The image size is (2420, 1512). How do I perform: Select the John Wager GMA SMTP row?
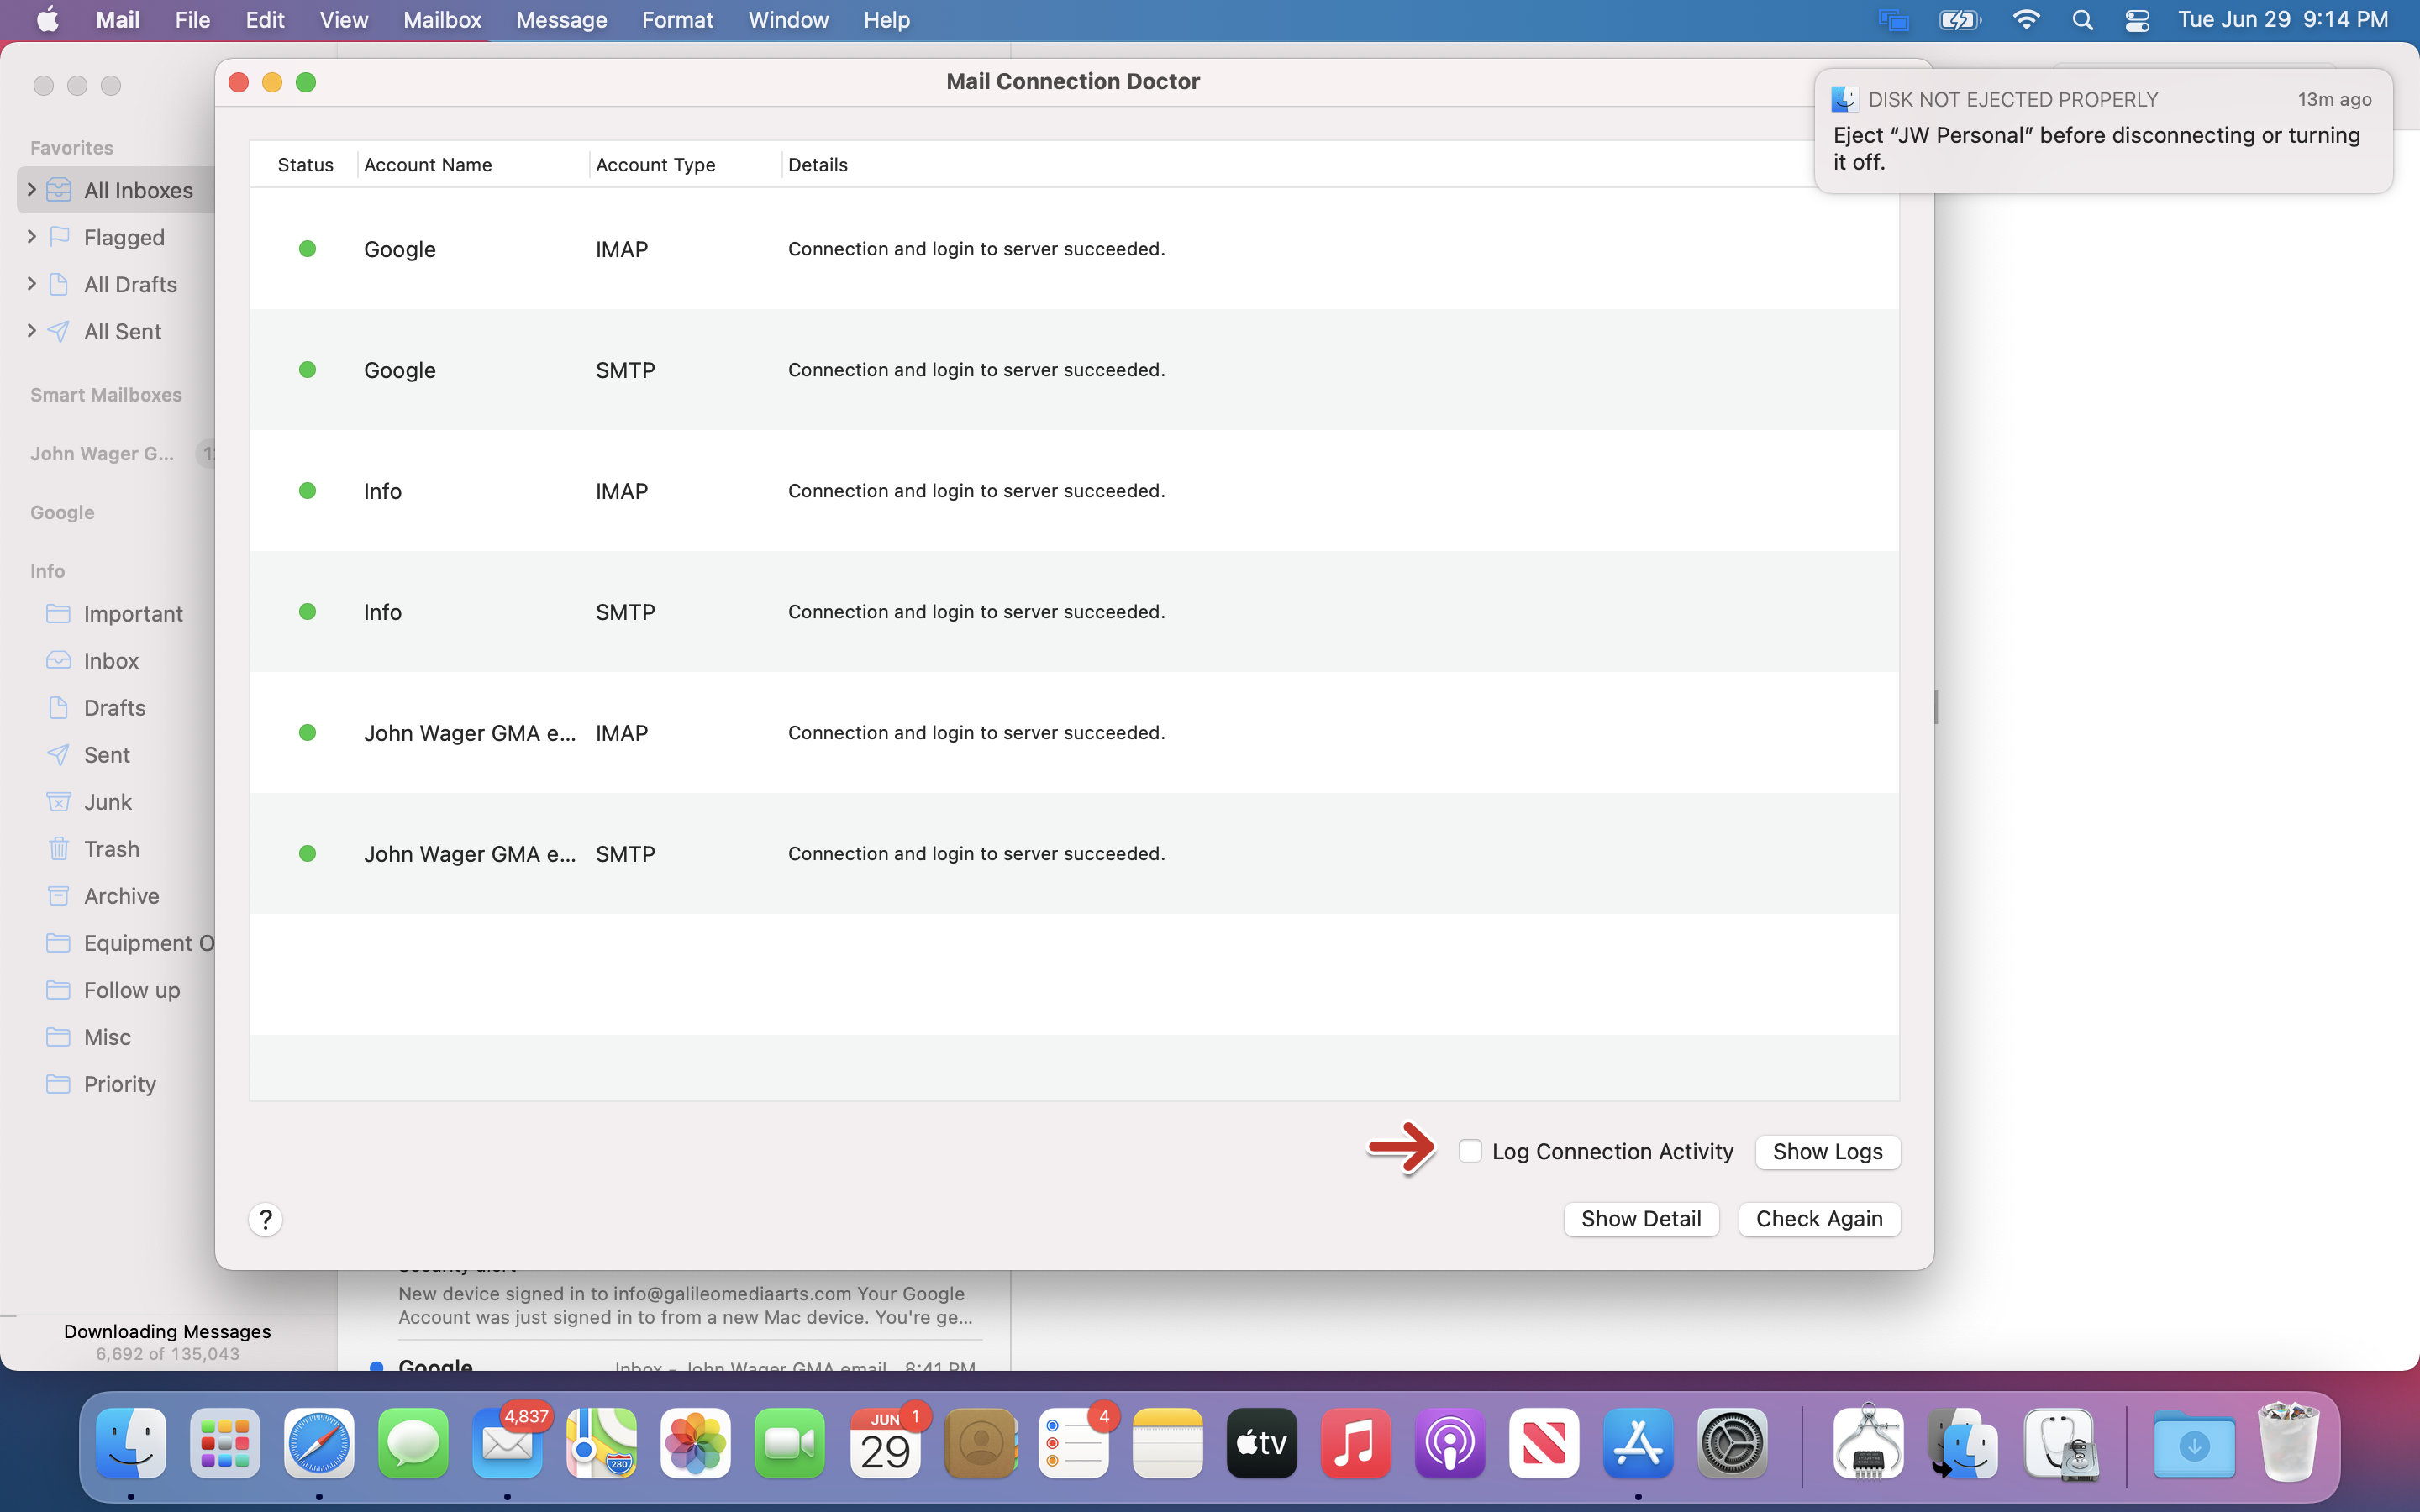(x=1074, y=854)
